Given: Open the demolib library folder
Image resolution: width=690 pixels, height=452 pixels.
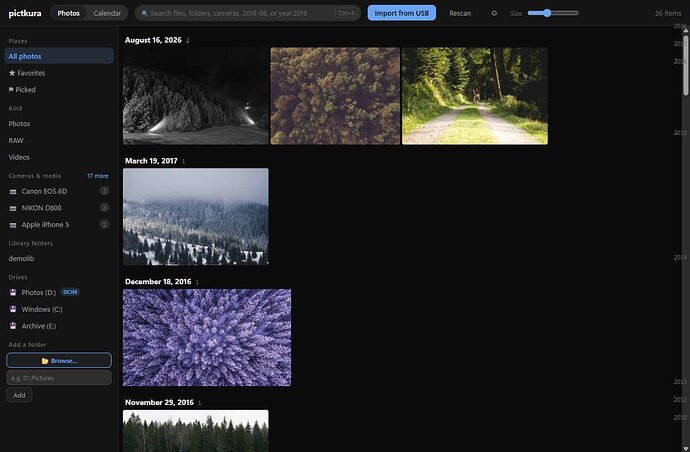Looking at the screenshot, I should click(x=59, y=258).
